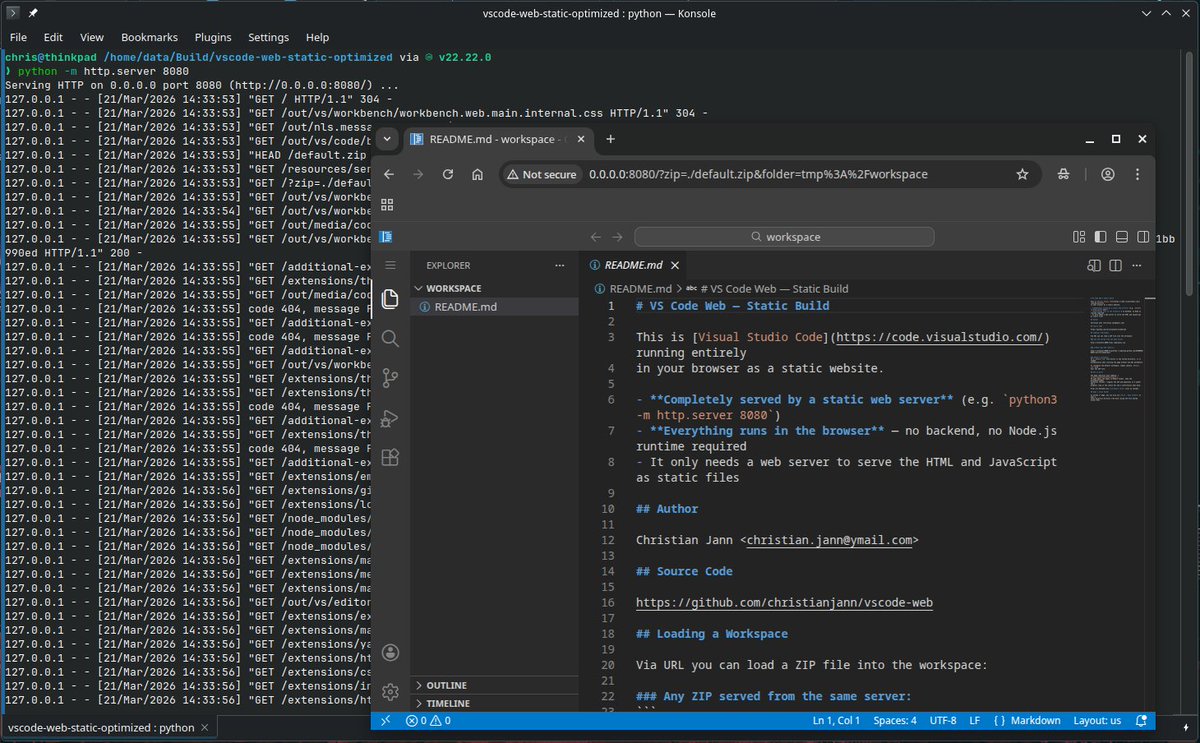Open Konsole Bookmarks menu

coord(149,37)
